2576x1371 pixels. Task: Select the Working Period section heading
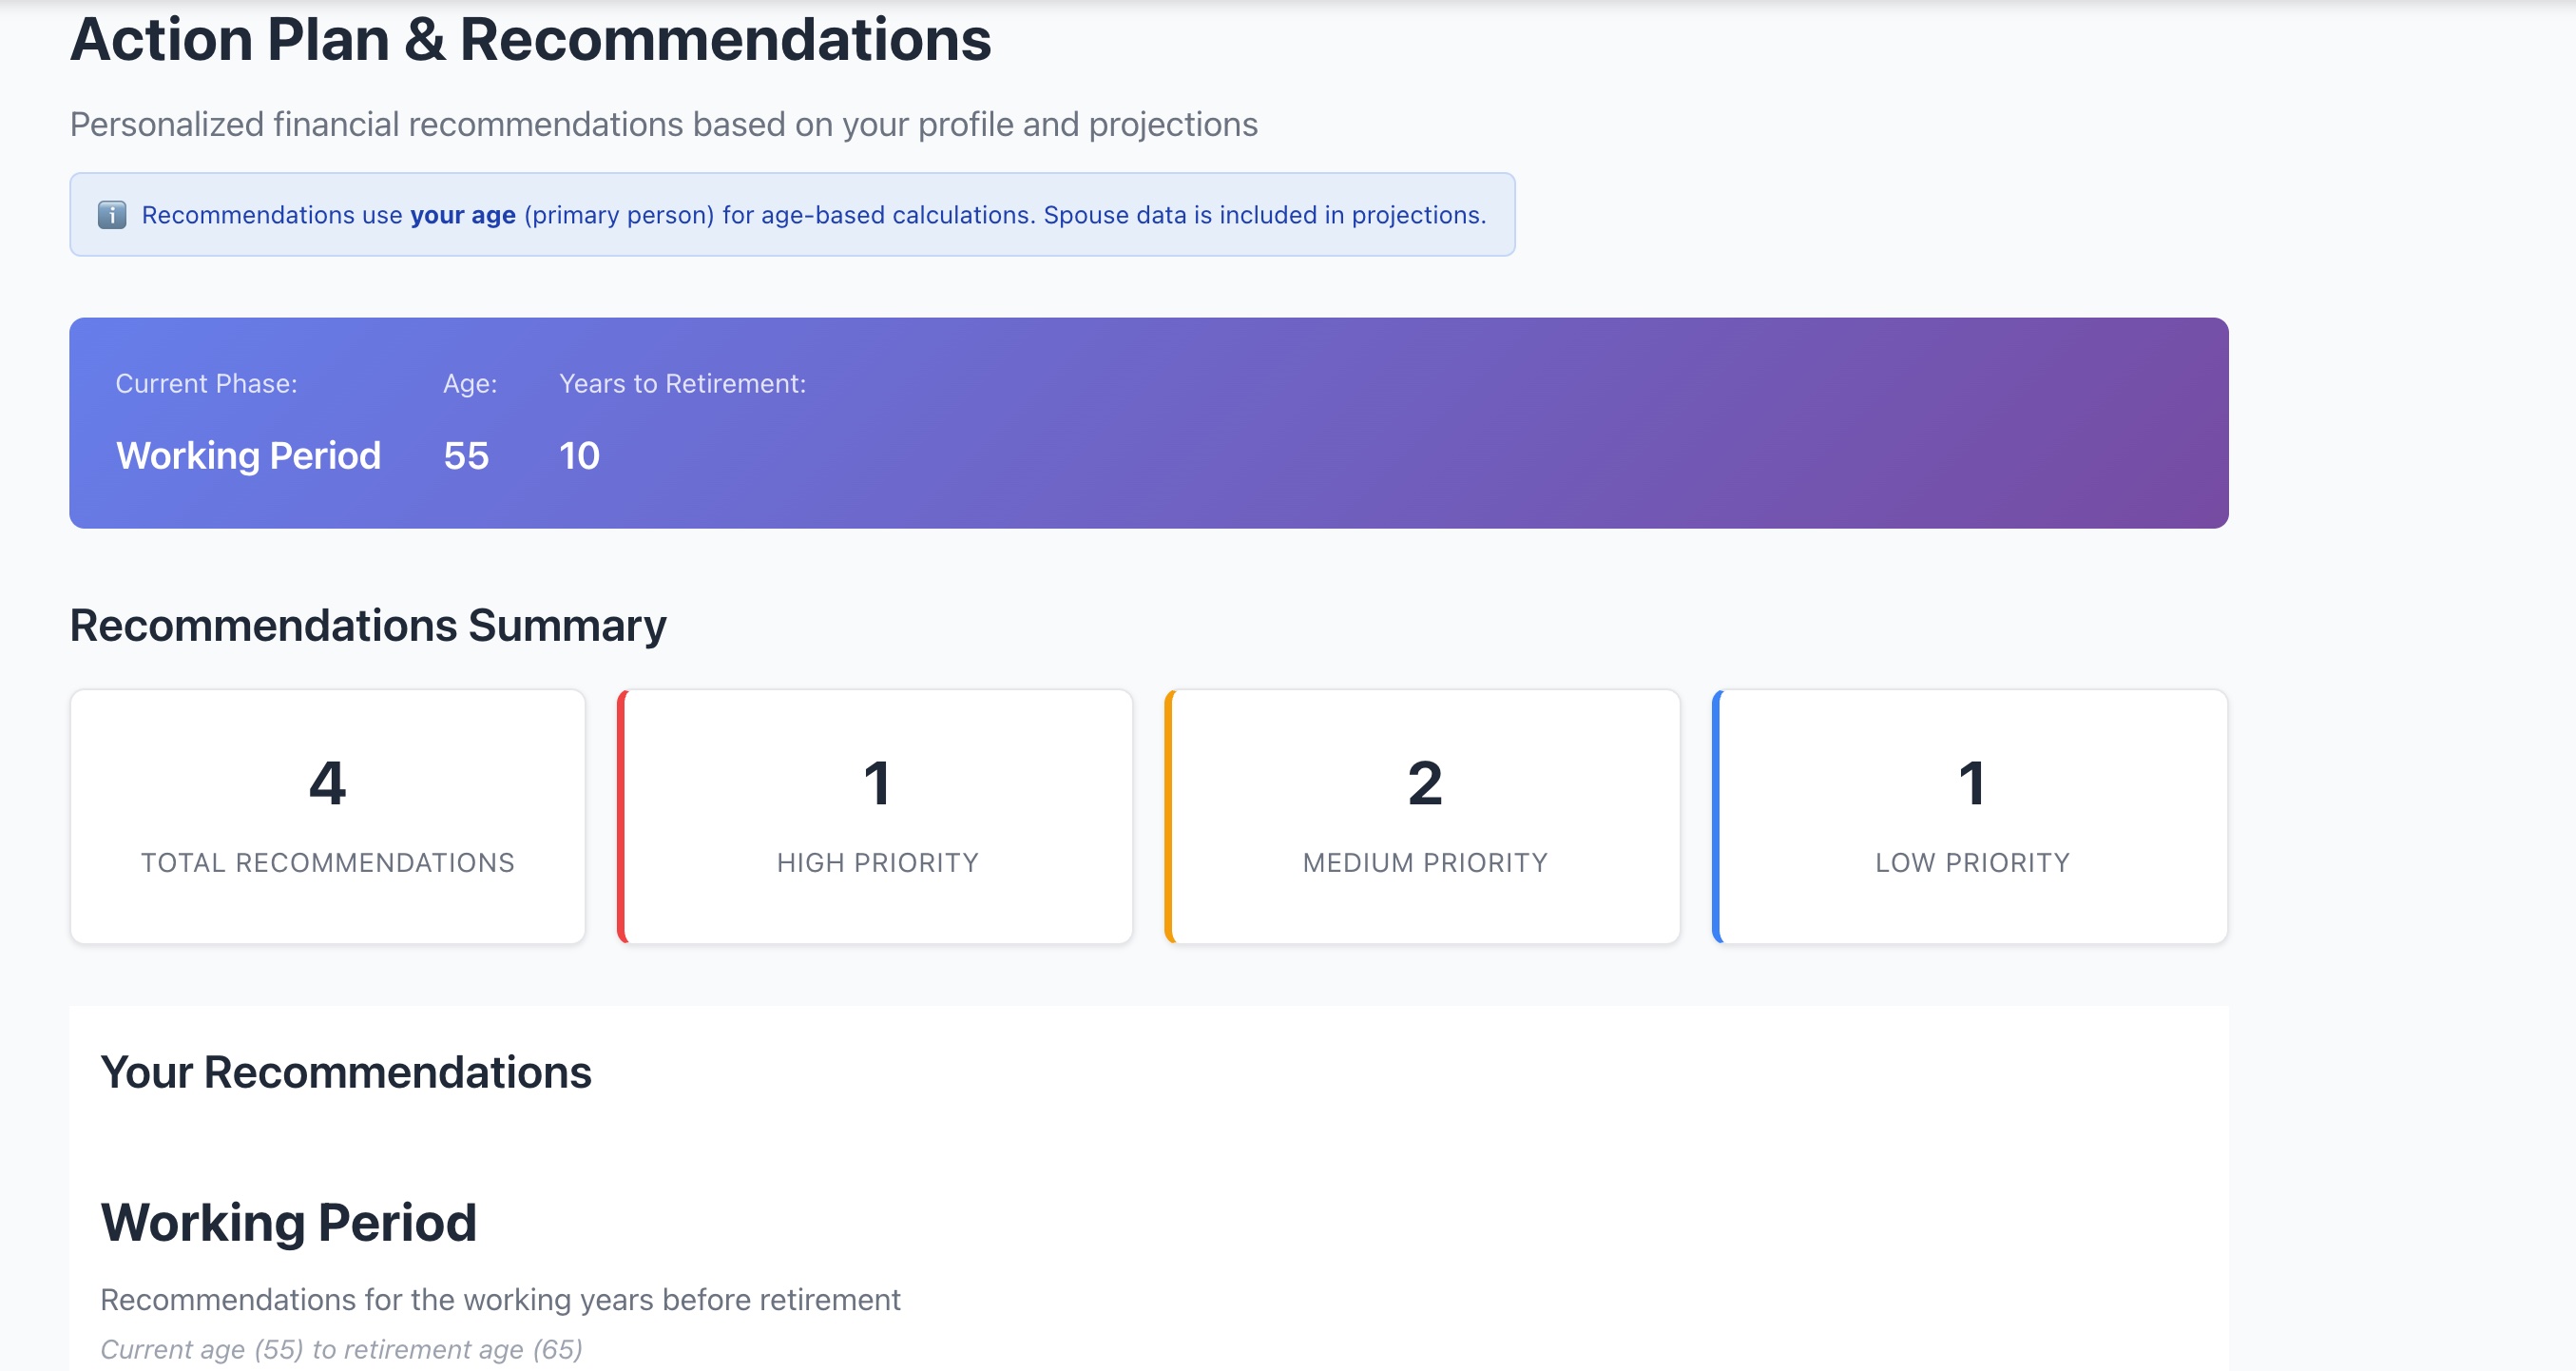click(x=289, y=1222)
